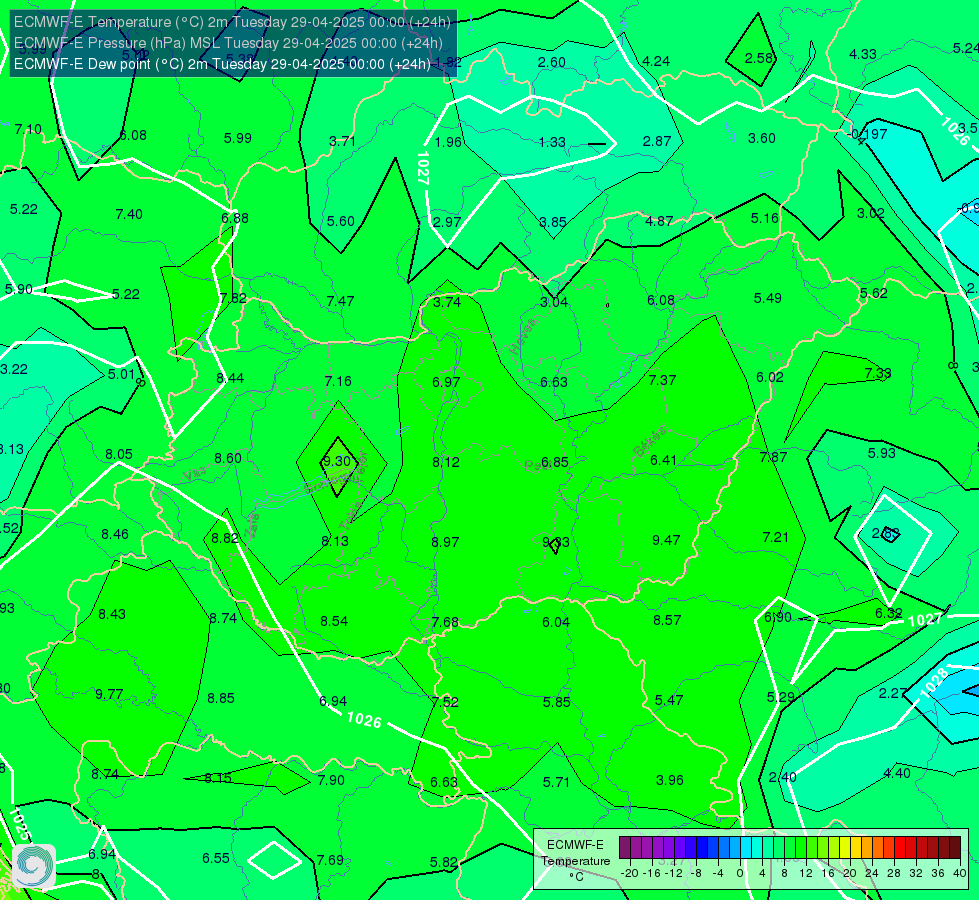Viewport: 979px width, 900px height.
Task: Click the darkest purple swatch at -20 on scale
Action: [625, 848]
